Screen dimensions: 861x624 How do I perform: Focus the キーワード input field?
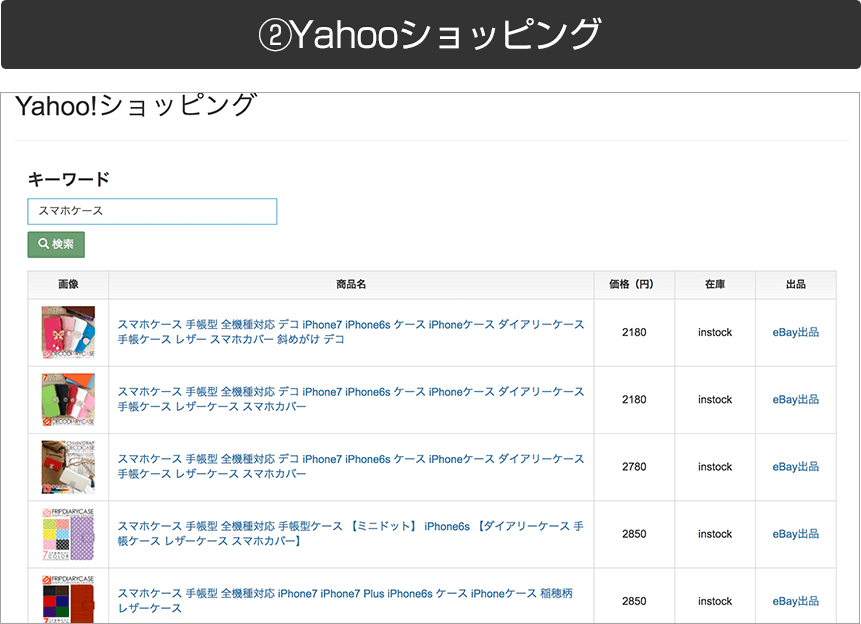coord(152,211)
